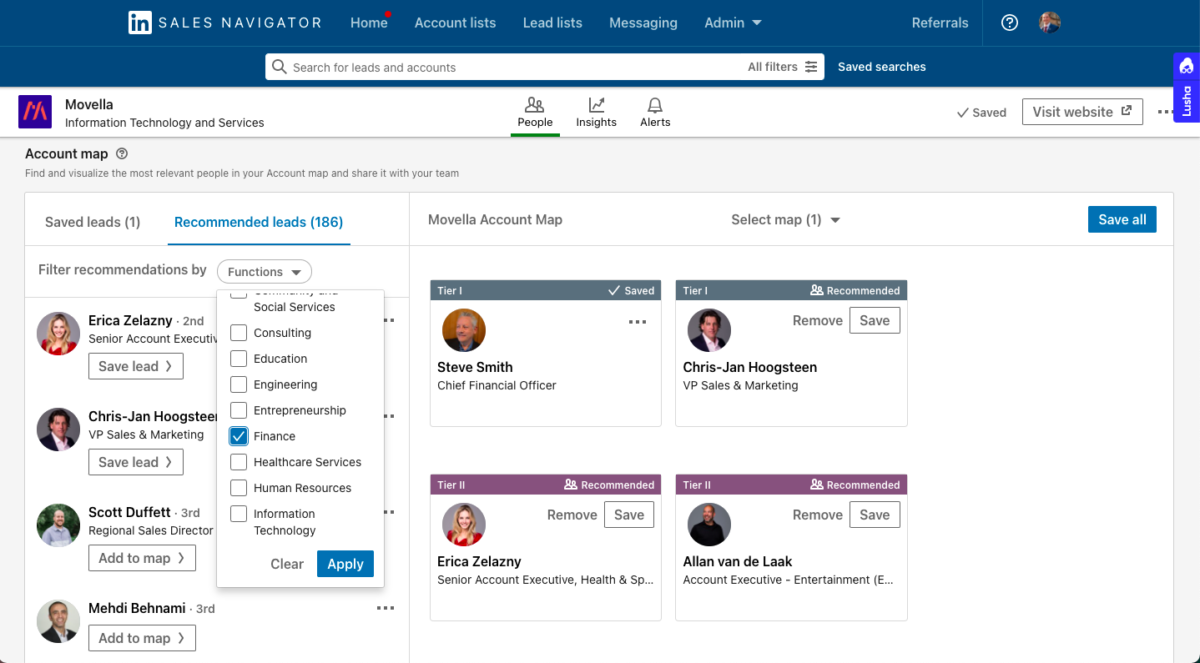This screenshot has height=663, width=1200.
Task: Apply the selected function filters
Action: 345,563
